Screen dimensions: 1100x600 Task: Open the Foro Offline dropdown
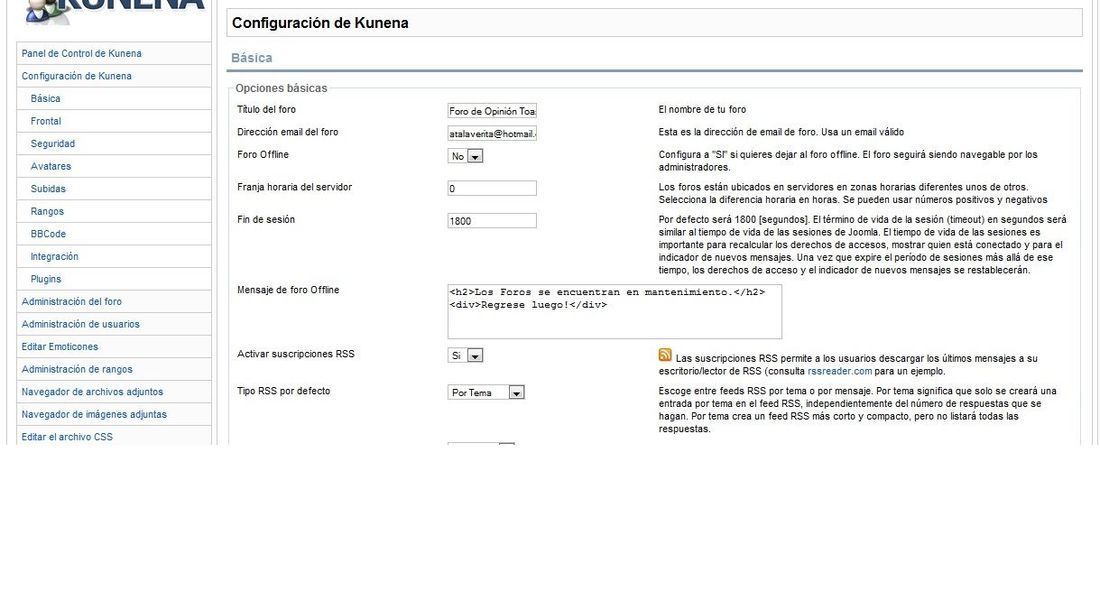pos(465,156)
